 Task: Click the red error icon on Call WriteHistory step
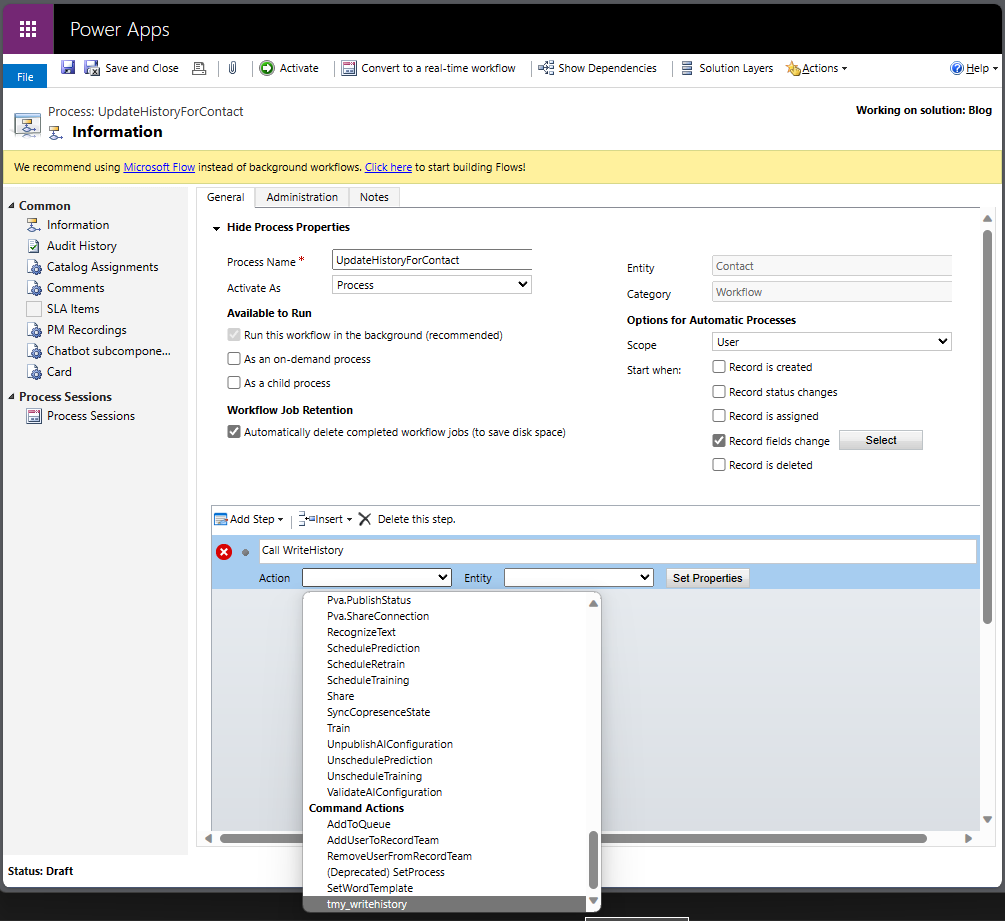click(x=224, y=552)
